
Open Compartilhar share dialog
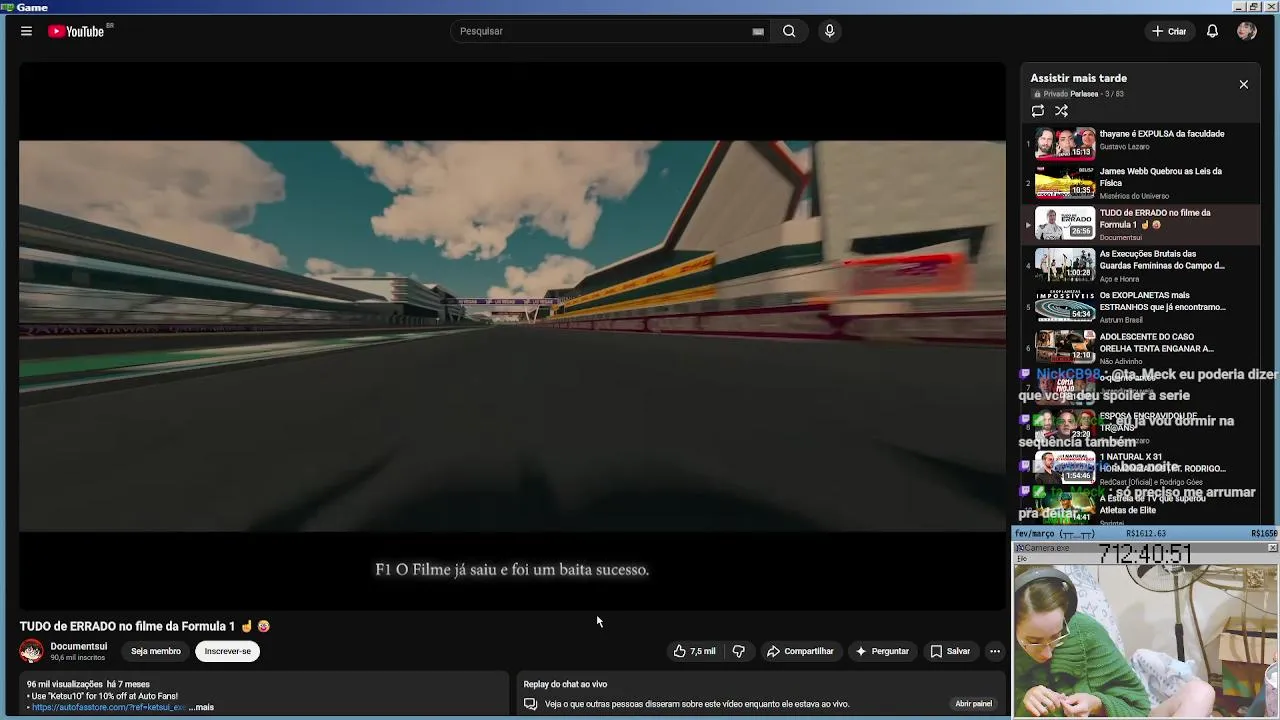(x=800, y=651)
